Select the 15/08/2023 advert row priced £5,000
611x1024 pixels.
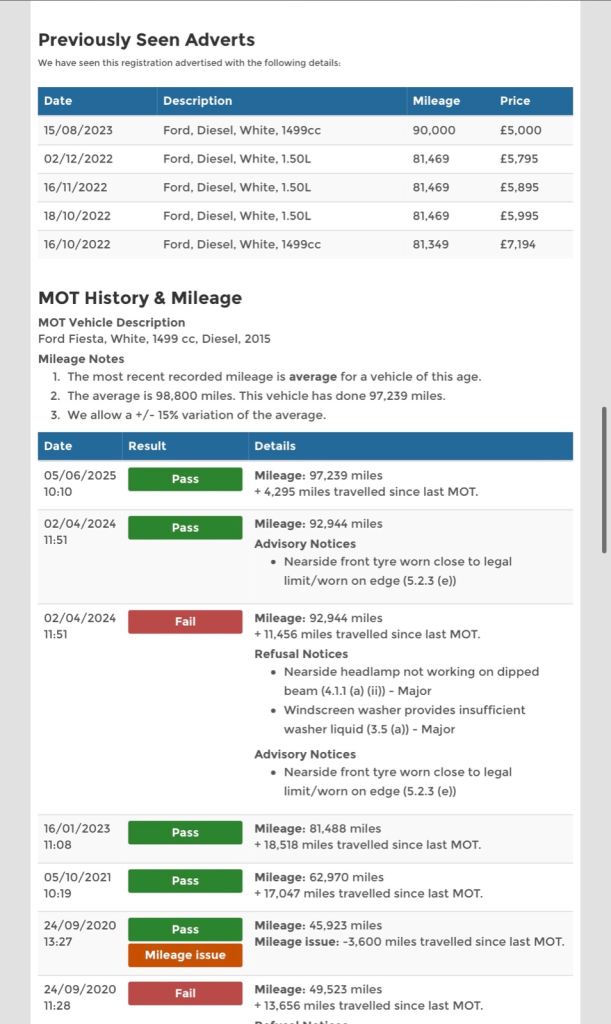[x=305, y=130]
